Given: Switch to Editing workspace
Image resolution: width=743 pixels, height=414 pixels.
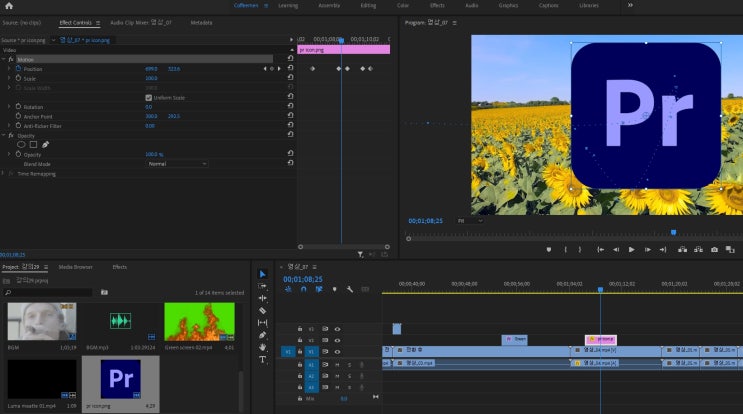Looking at the screenshot, I should tap(368, 6).
